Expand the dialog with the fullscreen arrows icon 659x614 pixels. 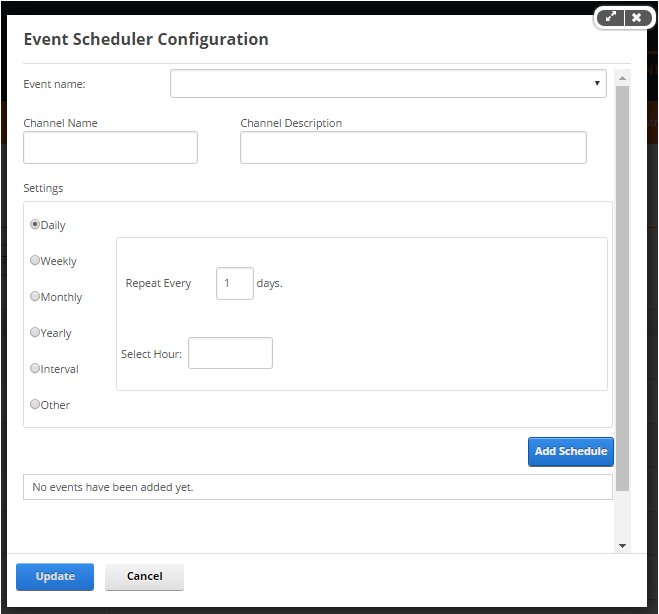pos(610,18)
